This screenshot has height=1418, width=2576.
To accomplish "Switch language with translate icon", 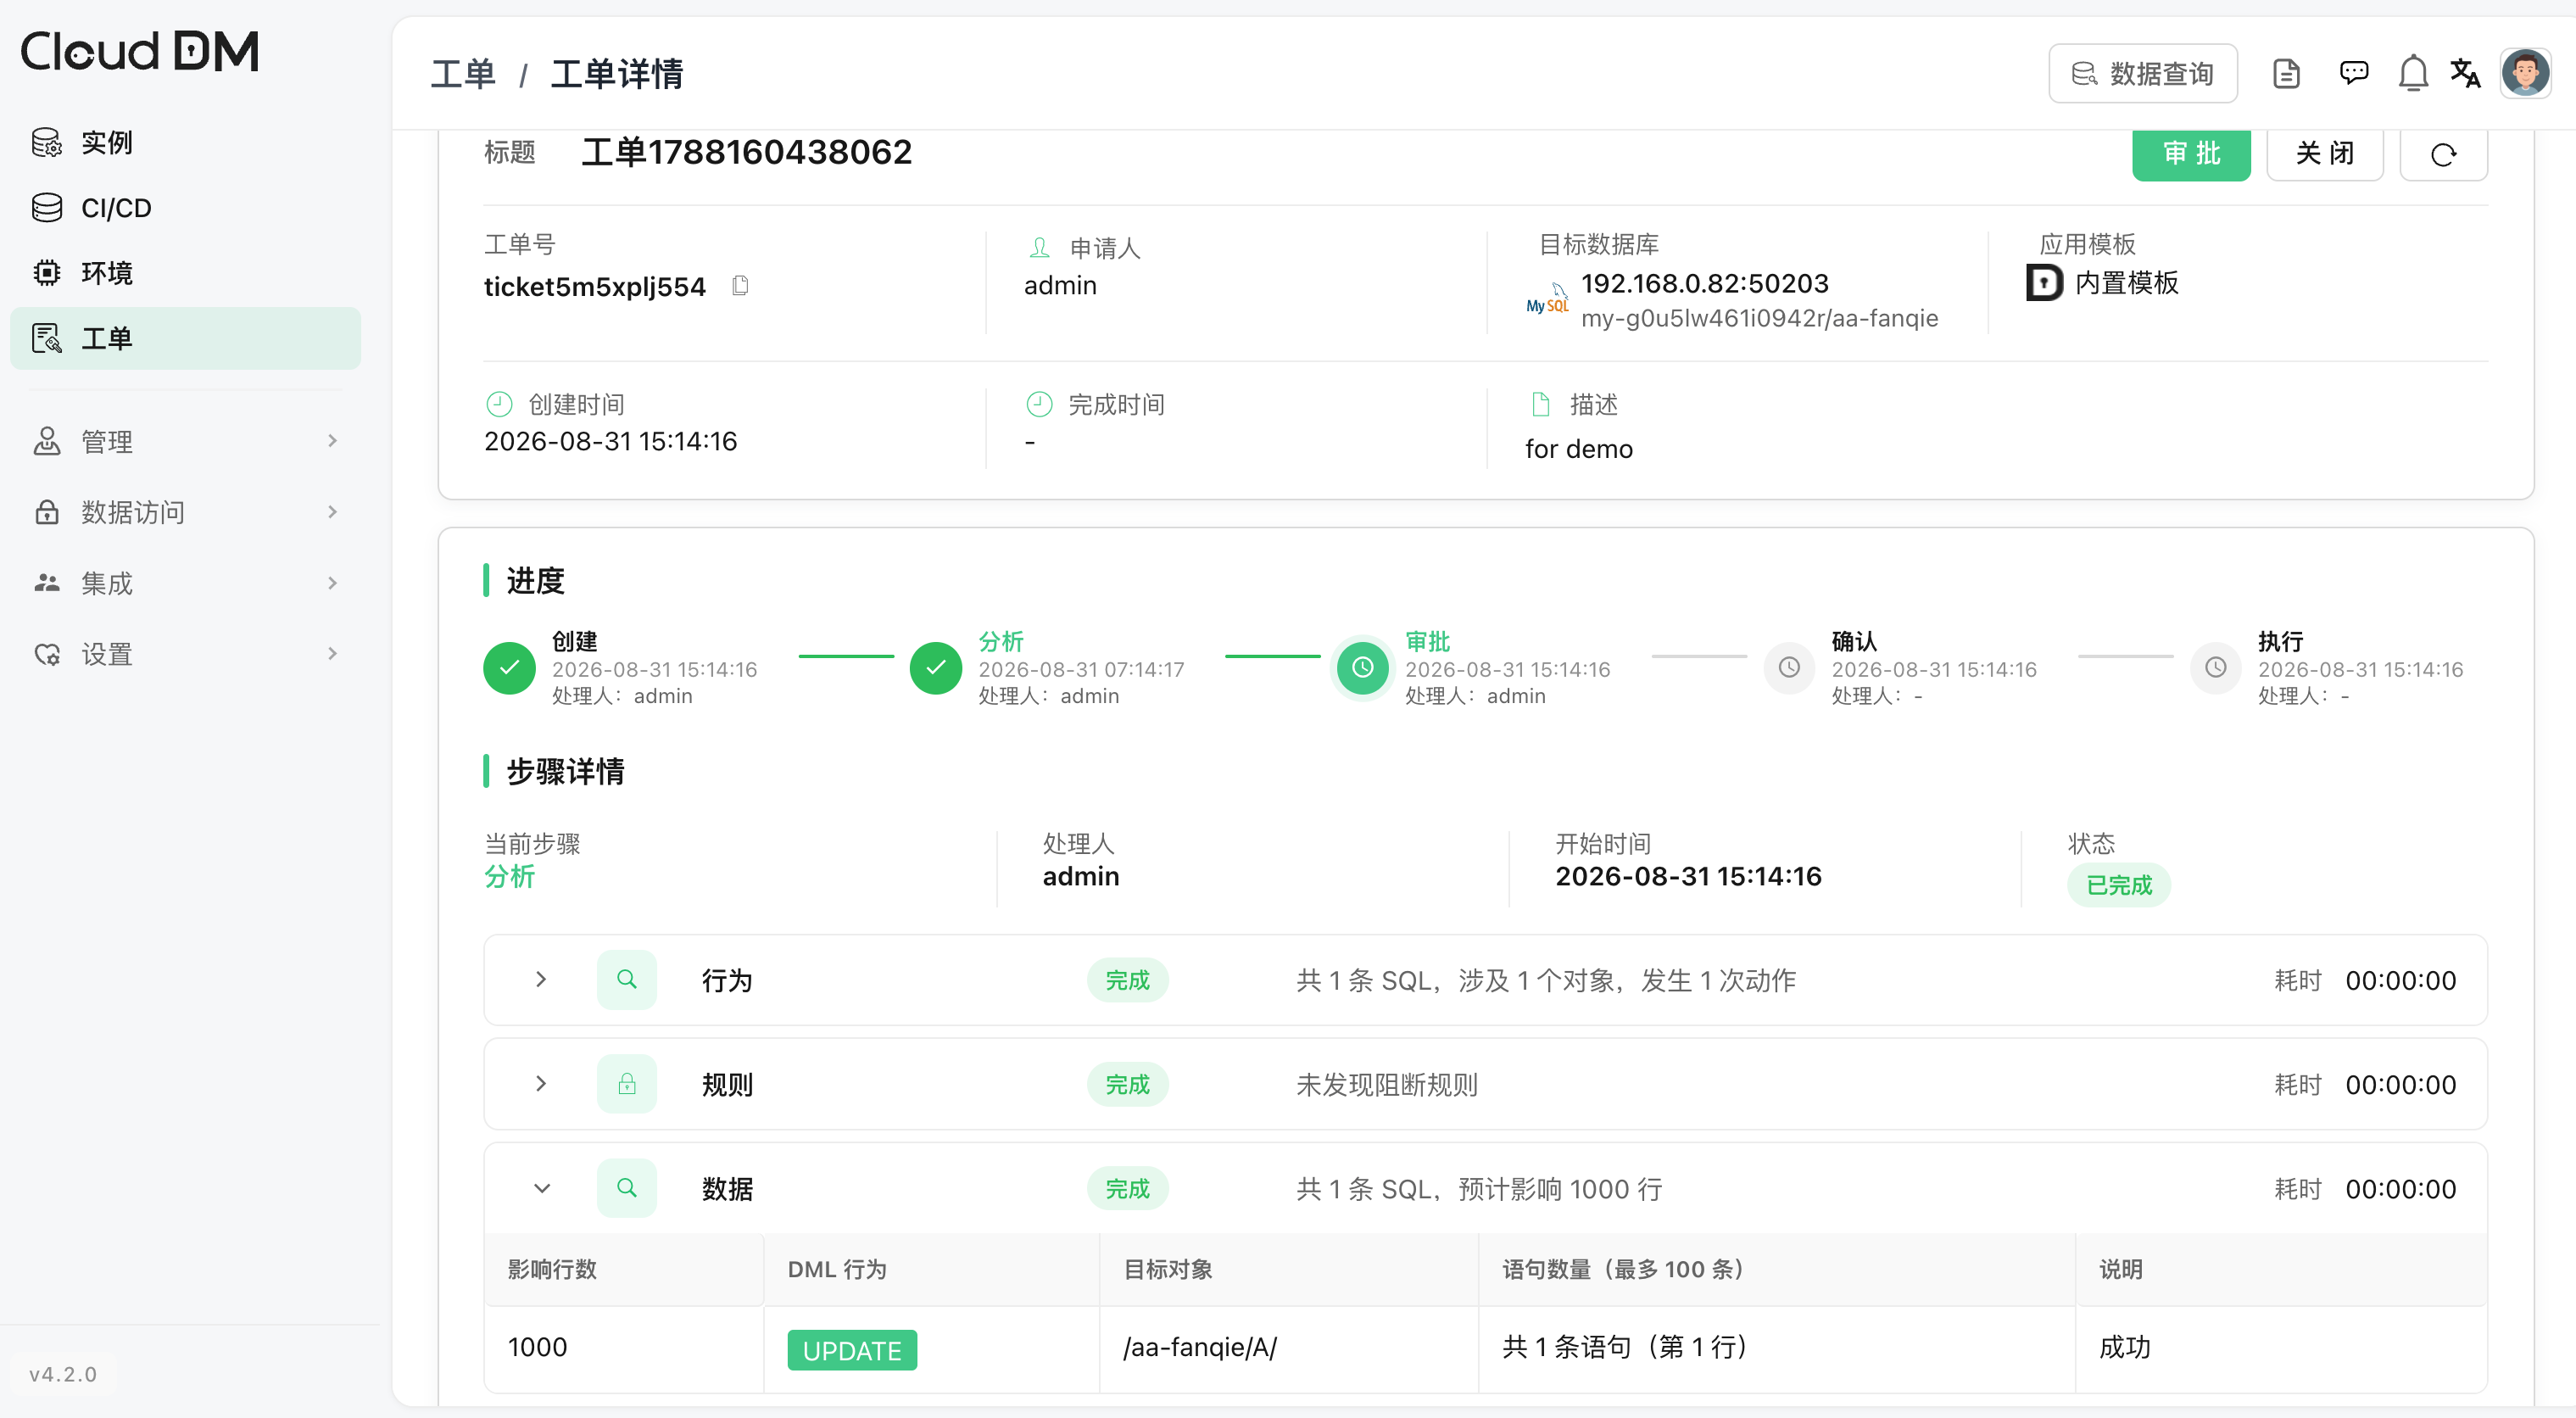I will coord(2466,73).
